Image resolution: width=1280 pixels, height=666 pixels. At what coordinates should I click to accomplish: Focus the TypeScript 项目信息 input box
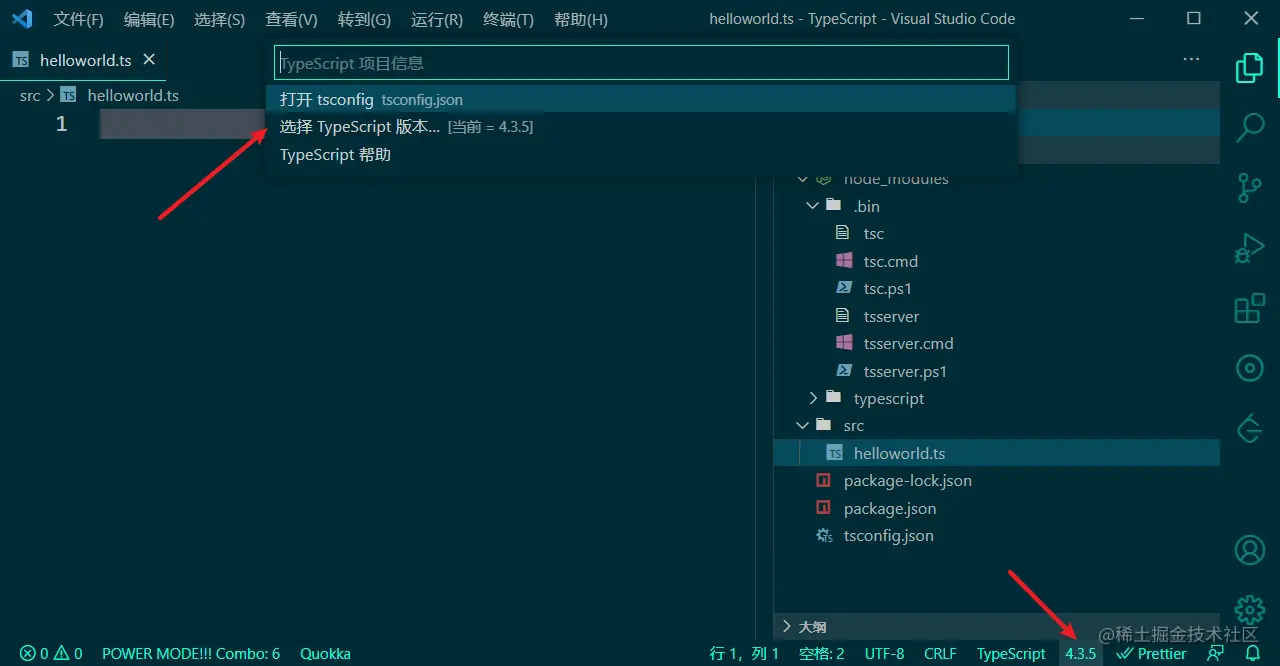point(641,63)
